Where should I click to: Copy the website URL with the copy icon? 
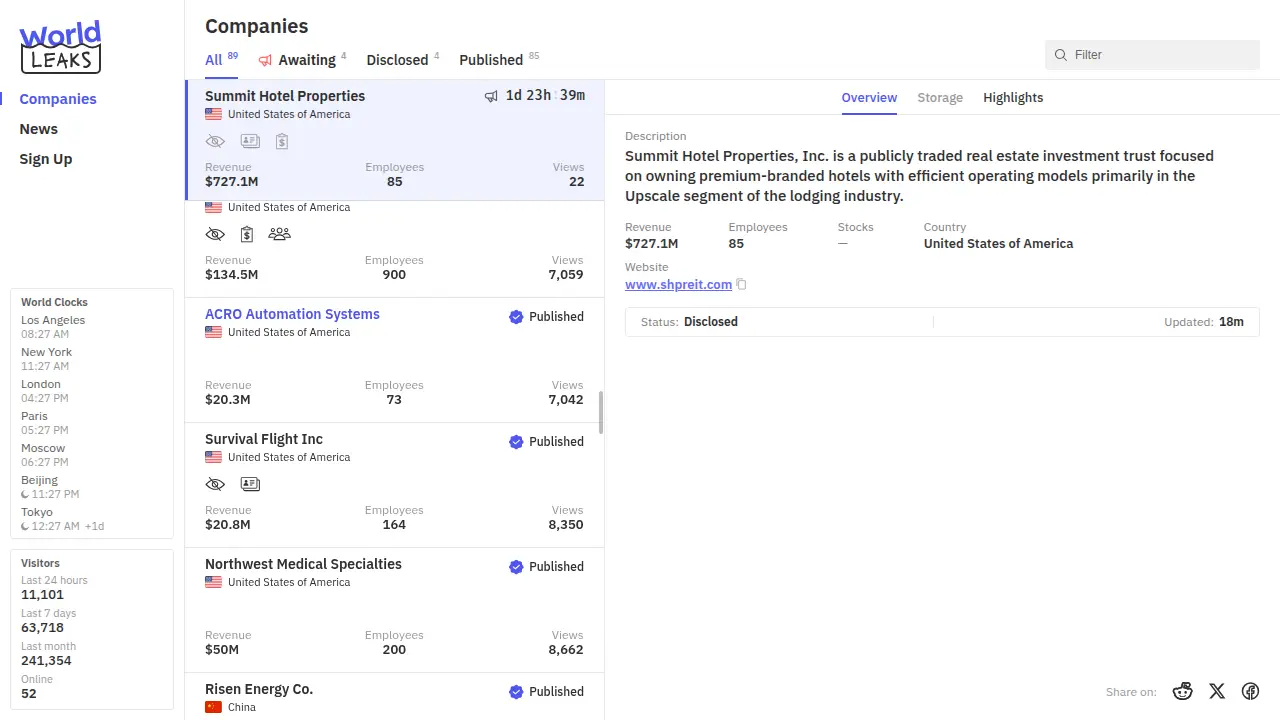pyautogui.click(x=741, y=285)
